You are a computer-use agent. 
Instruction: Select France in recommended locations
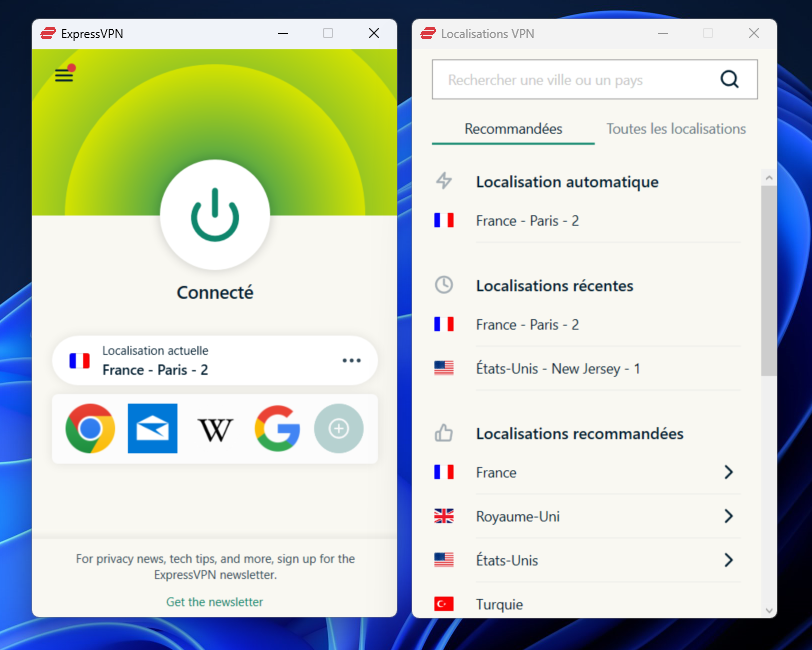point(587,472)
